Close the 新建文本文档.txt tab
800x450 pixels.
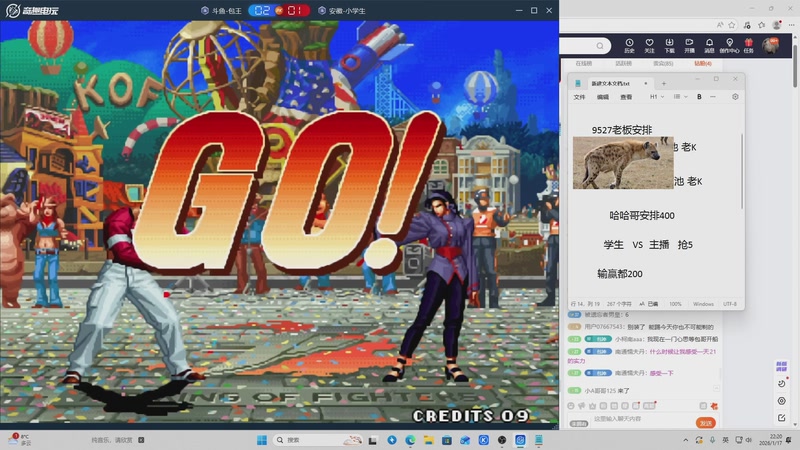point(645,83)
